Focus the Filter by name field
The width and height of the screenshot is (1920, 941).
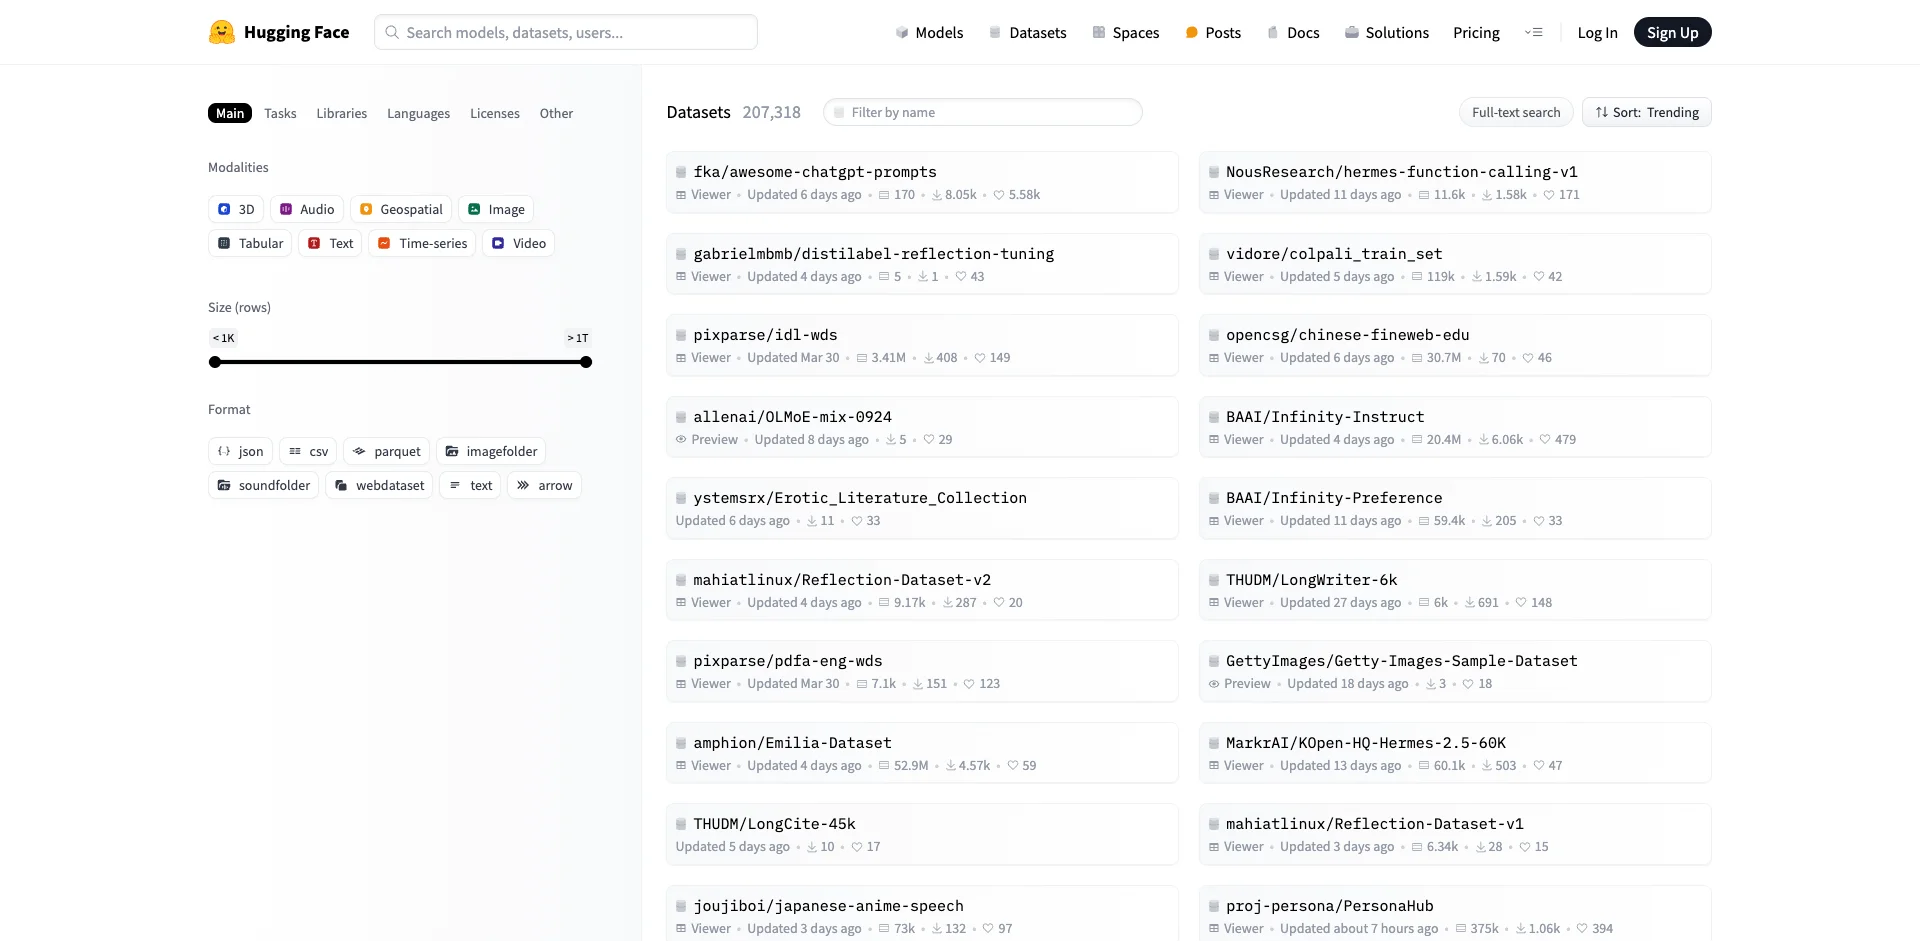983,112
